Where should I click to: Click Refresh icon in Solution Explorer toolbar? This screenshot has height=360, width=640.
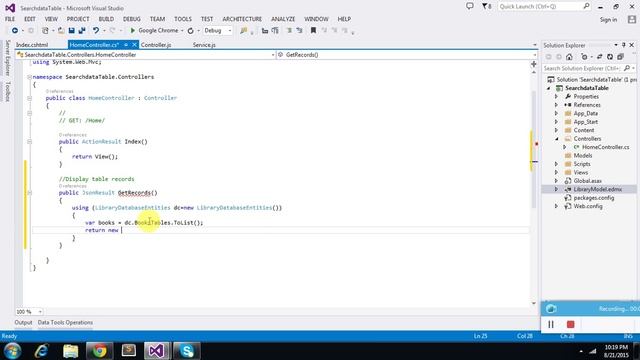[610, 57]
